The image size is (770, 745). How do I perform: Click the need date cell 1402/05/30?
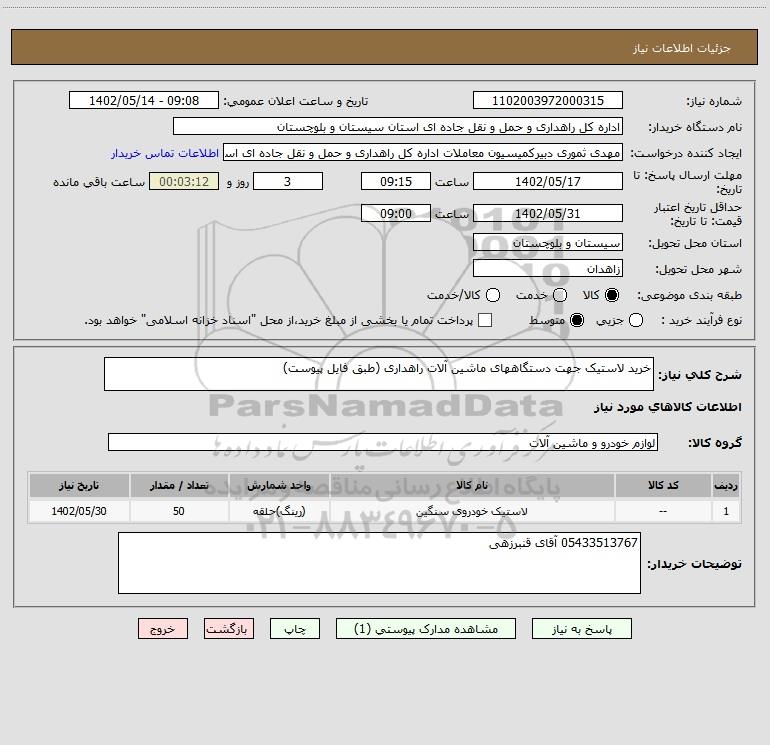[x=79, y=512]
